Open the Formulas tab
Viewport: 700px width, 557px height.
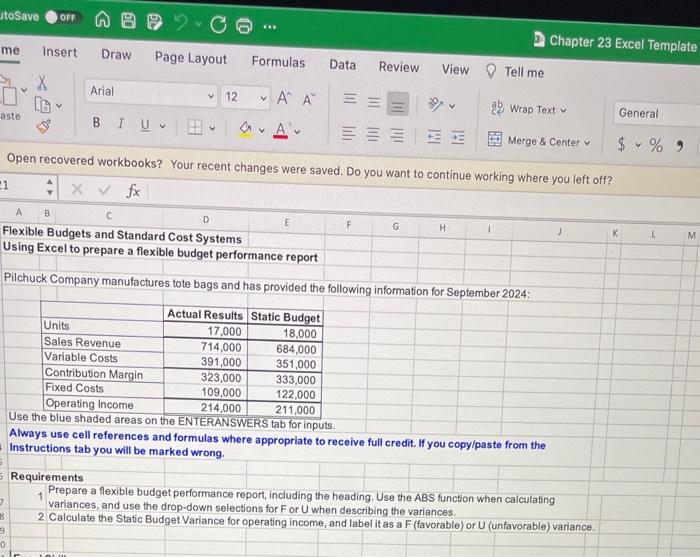(278, 62)
